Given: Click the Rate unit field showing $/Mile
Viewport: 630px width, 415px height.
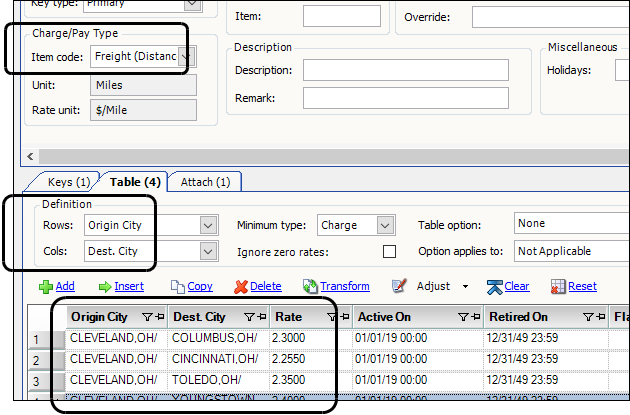Looking at the screenshot, I should (x=143, y=110).
